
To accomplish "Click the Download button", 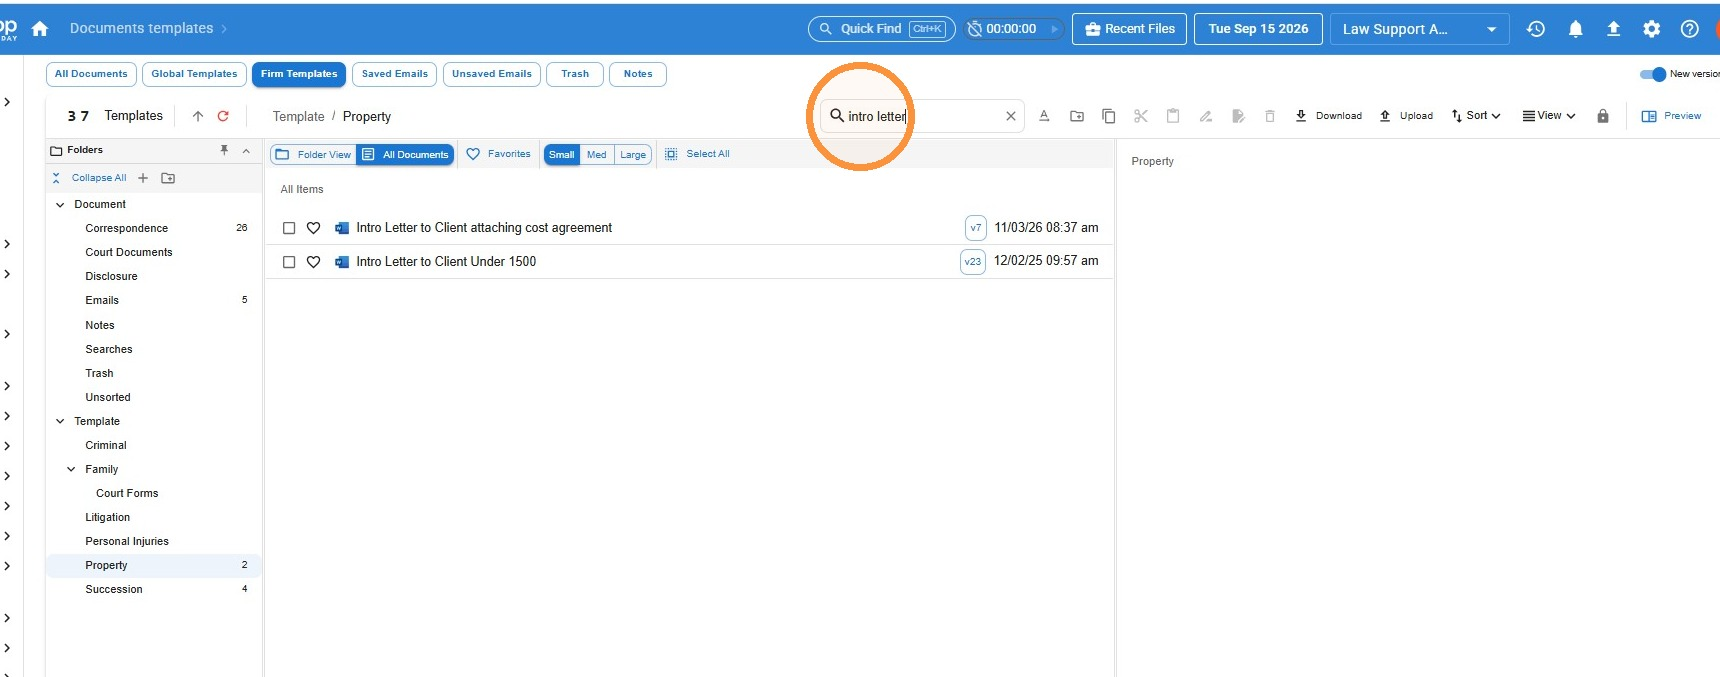I will (1328, 116).
